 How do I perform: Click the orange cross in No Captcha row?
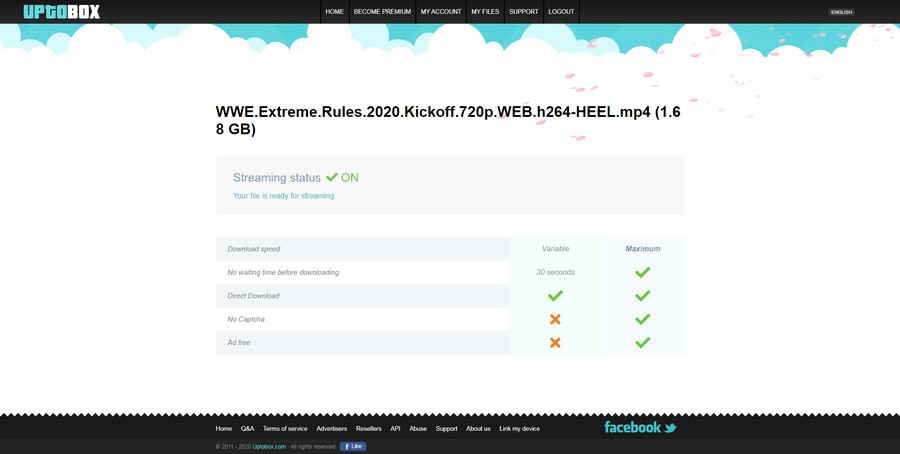point(555,319)
